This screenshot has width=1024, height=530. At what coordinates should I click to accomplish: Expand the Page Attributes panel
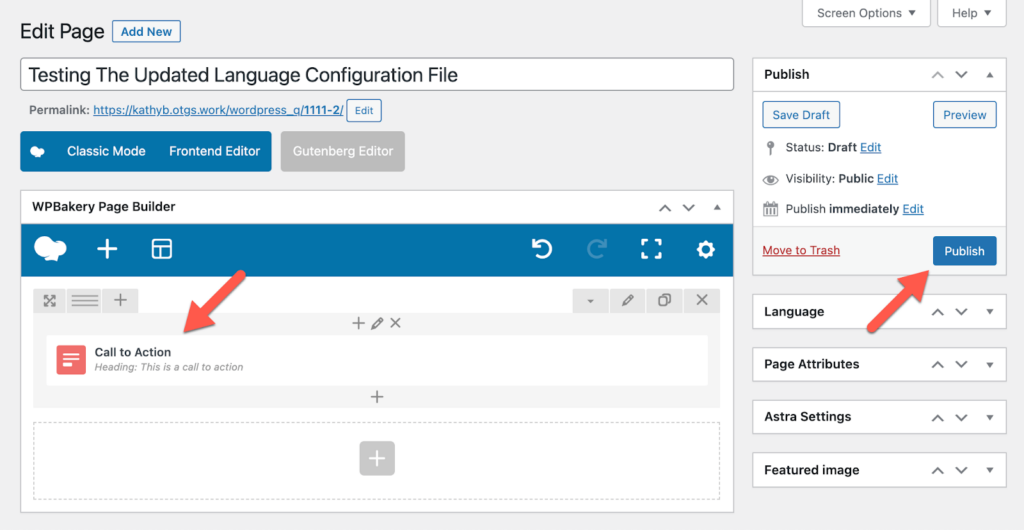(x=989, y=364)
